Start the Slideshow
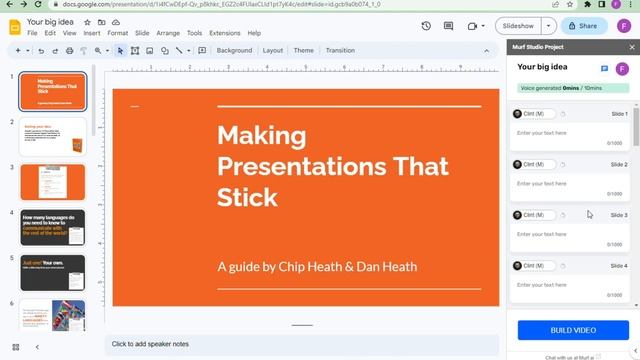The width and height of the screenshot is (640, 360). tap(518, 26)
